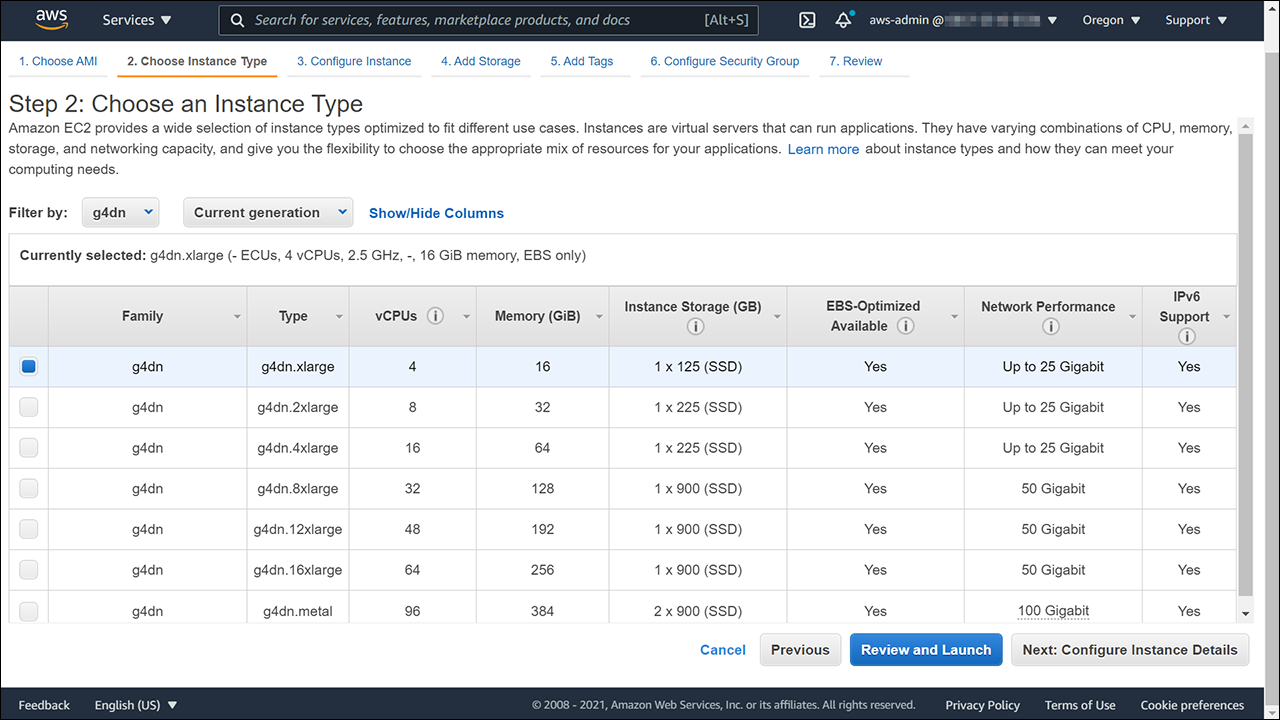Show info for the vCPUs column
The image size is (1280, 720).
tap(435, 316)
